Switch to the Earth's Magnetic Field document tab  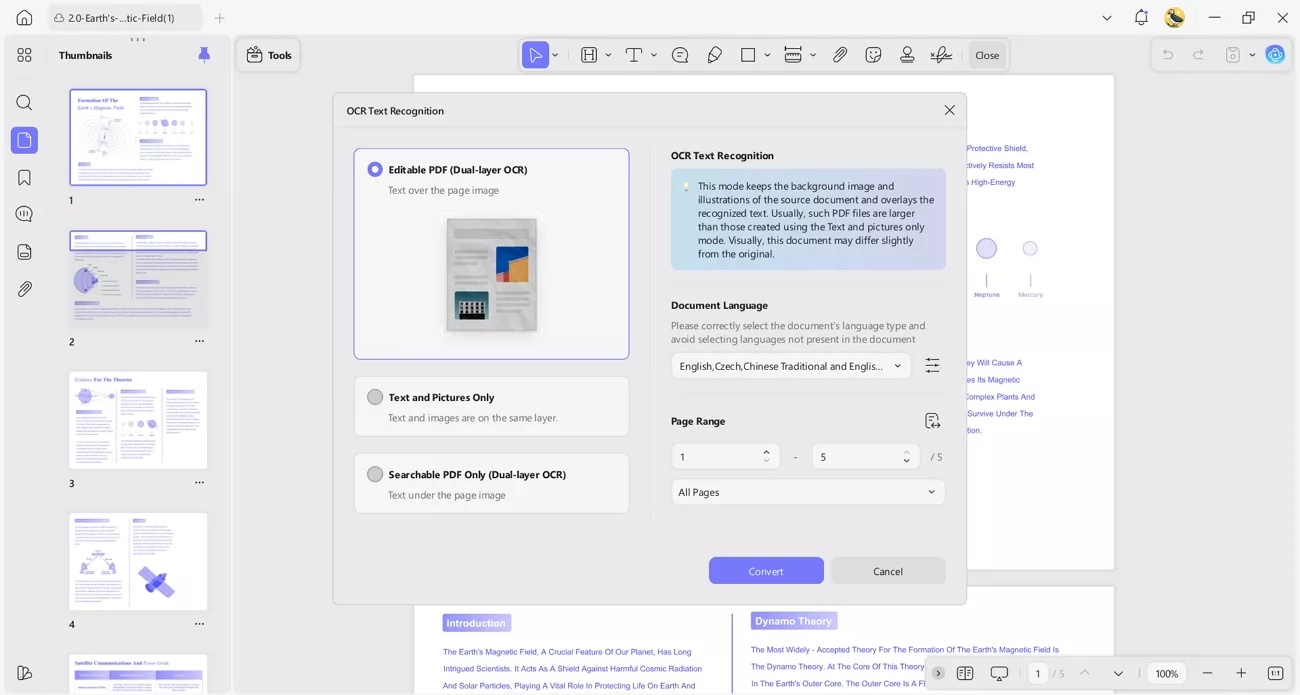[x=118, y=17]
